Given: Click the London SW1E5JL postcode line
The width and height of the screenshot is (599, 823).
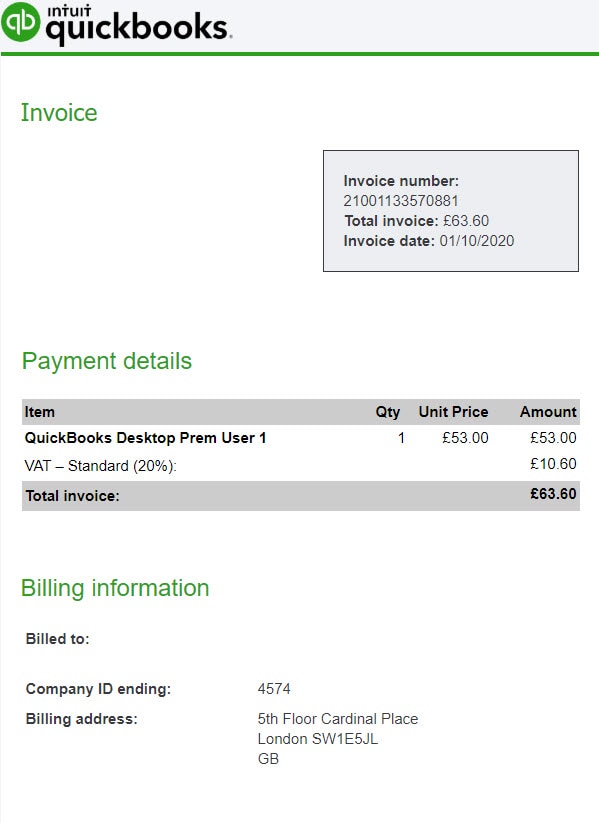Looking at the screenshot, I should pos(318,739).
